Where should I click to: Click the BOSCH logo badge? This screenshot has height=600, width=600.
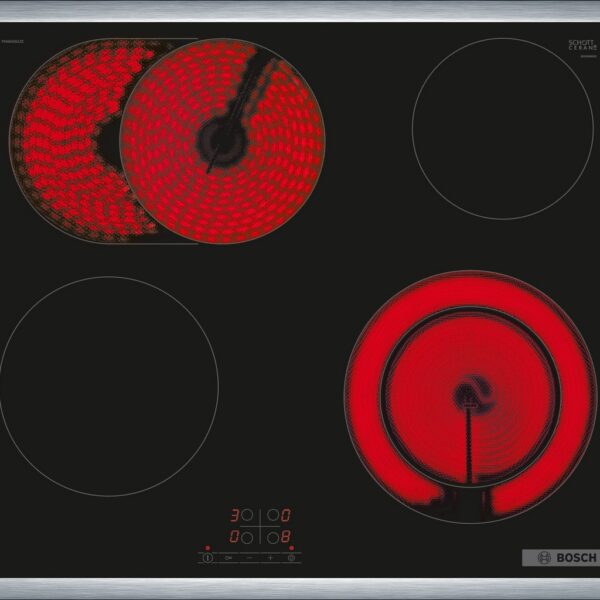(x=559, y=557)
